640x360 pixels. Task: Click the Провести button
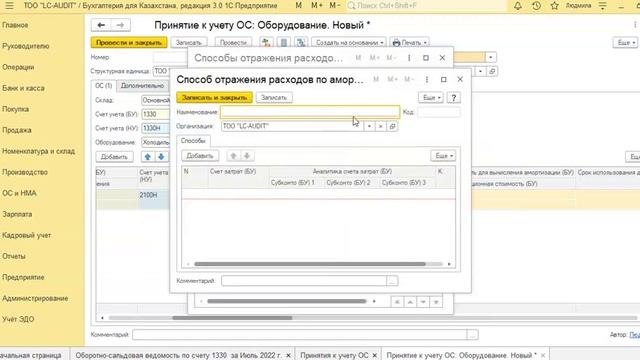tap(233, 42)
